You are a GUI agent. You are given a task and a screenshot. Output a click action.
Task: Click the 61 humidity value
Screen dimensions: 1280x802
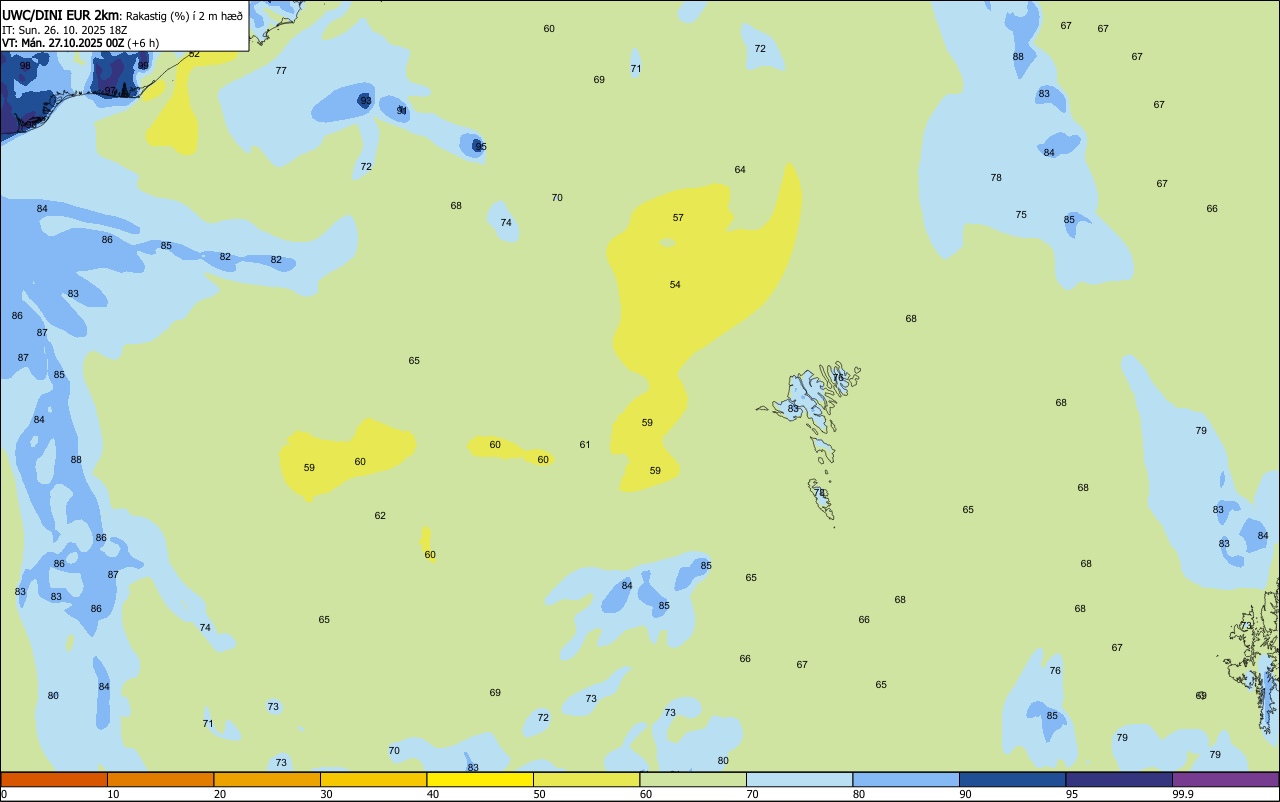click(x=585, y=444)
